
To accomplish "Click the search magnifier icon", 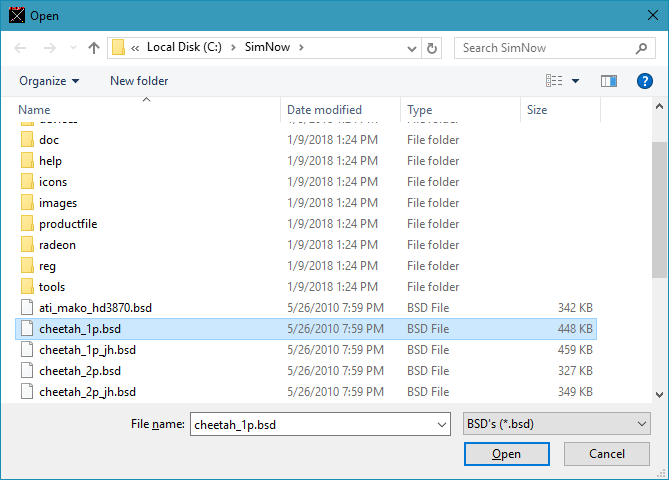I will 642,48.
